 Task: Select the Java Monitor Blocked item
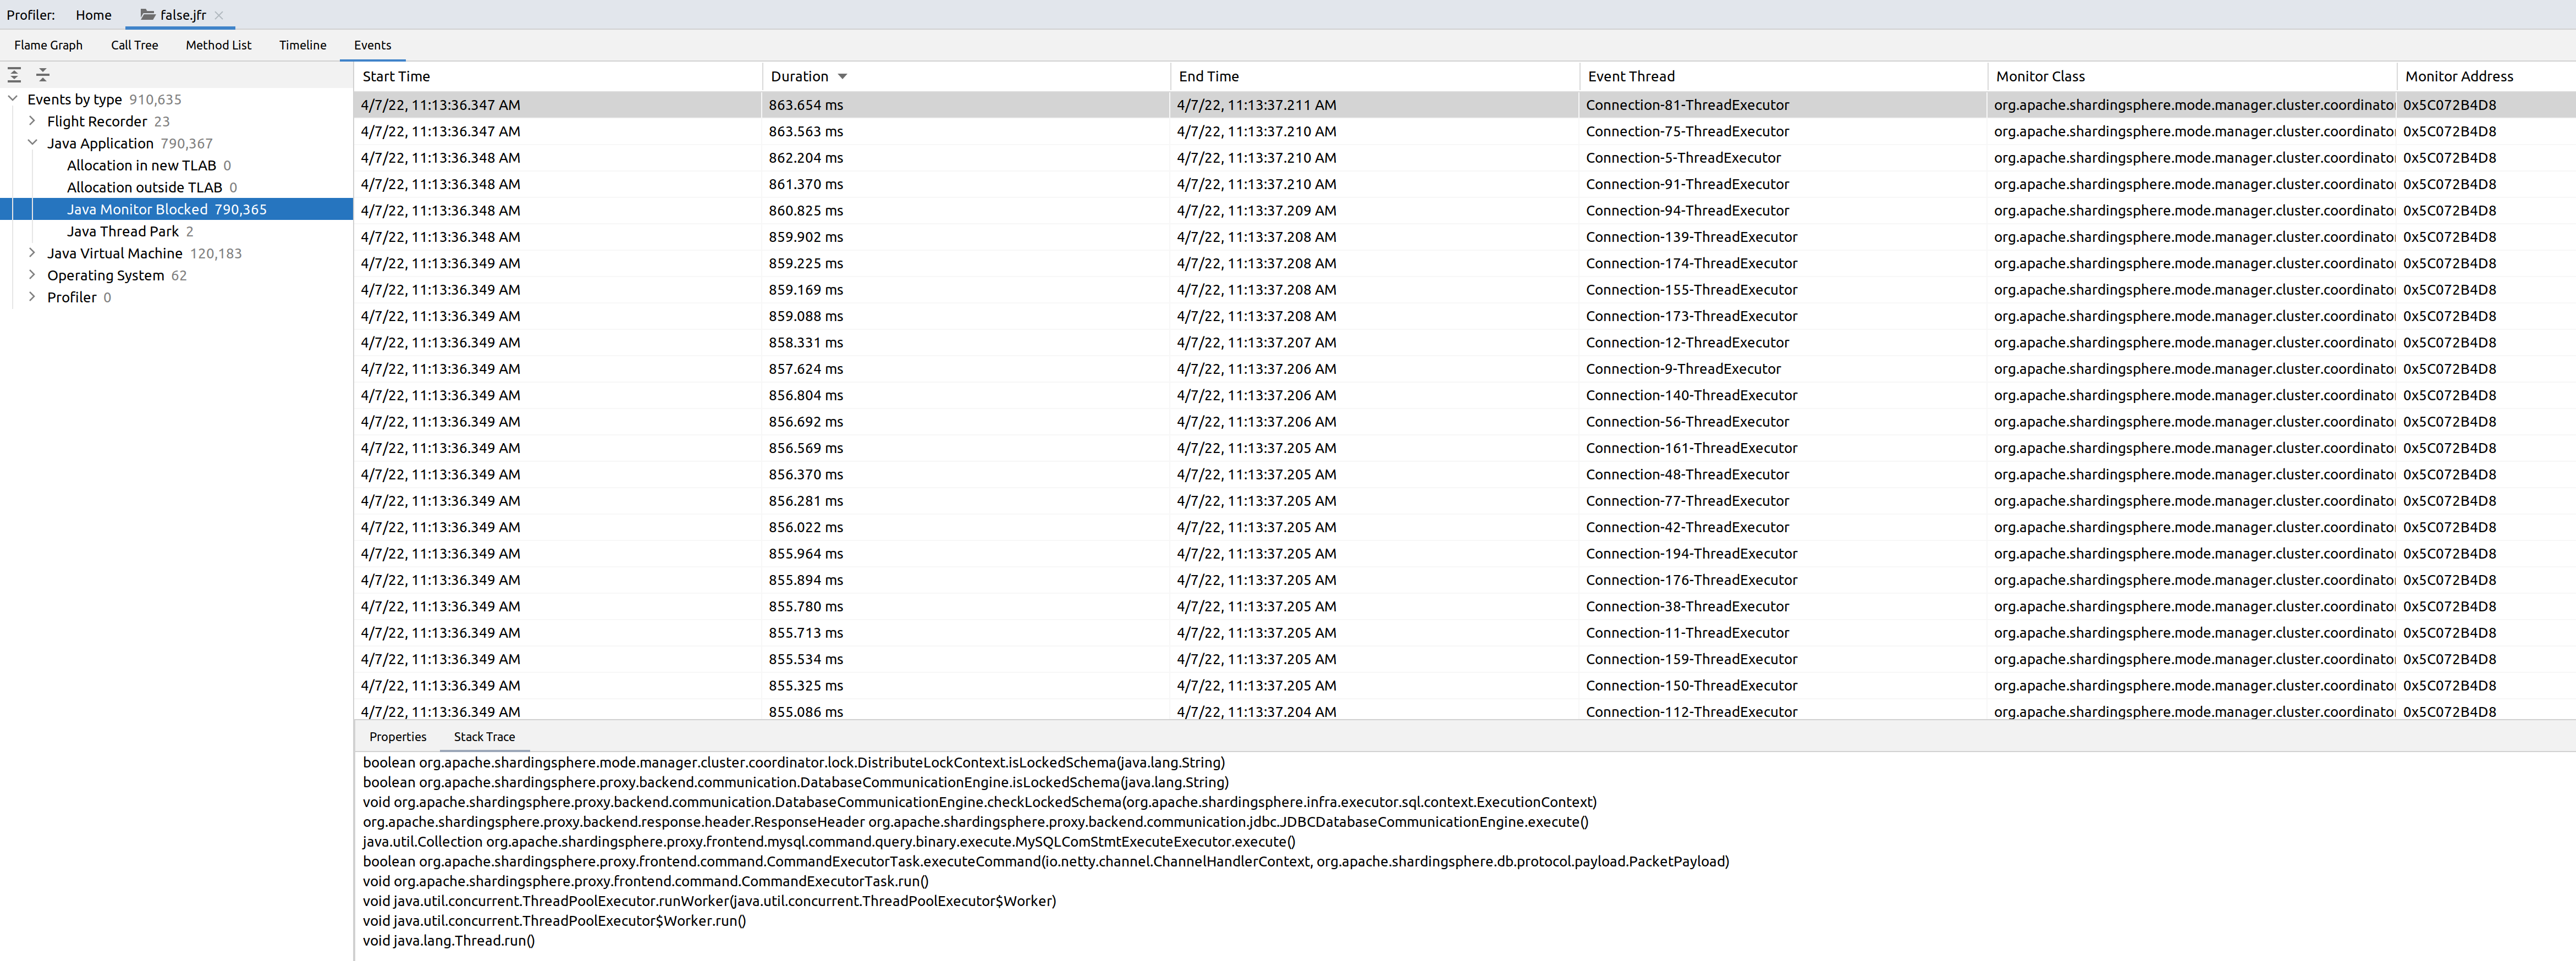click(176, 209)
